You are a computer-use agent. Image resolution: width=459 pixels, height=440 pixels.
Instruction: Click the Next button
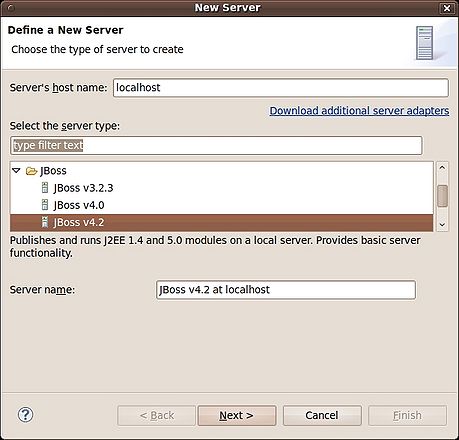(x=237, y=415)
